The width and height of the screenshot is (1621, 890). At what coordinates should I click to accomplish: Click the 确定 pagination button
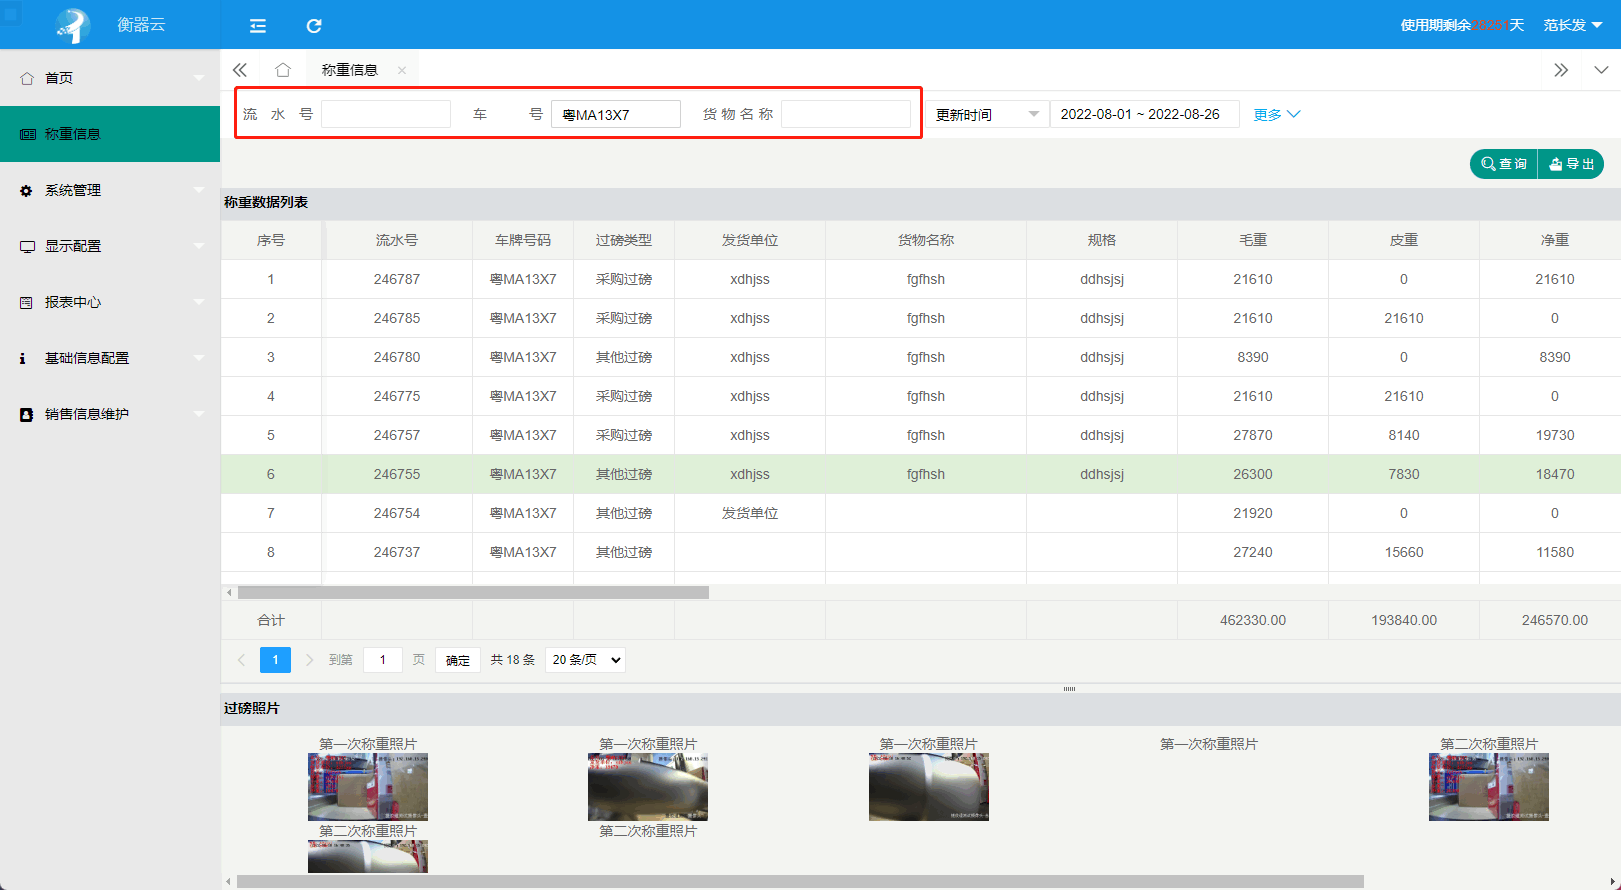tap(458, 660)
